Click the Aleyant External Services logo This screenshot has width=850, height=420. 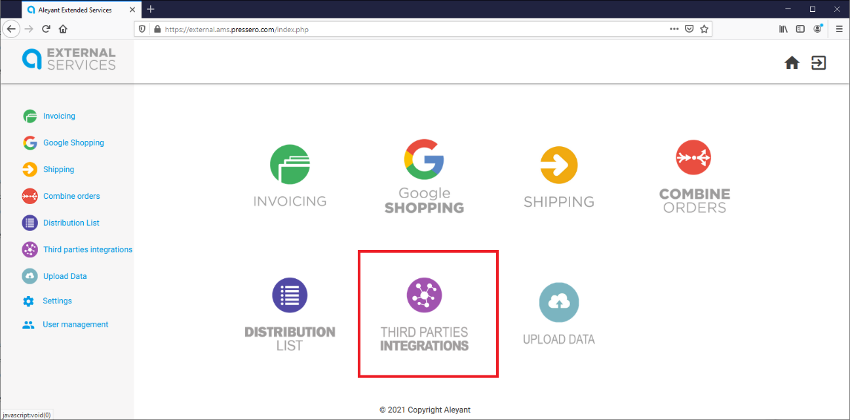[69, 59]
